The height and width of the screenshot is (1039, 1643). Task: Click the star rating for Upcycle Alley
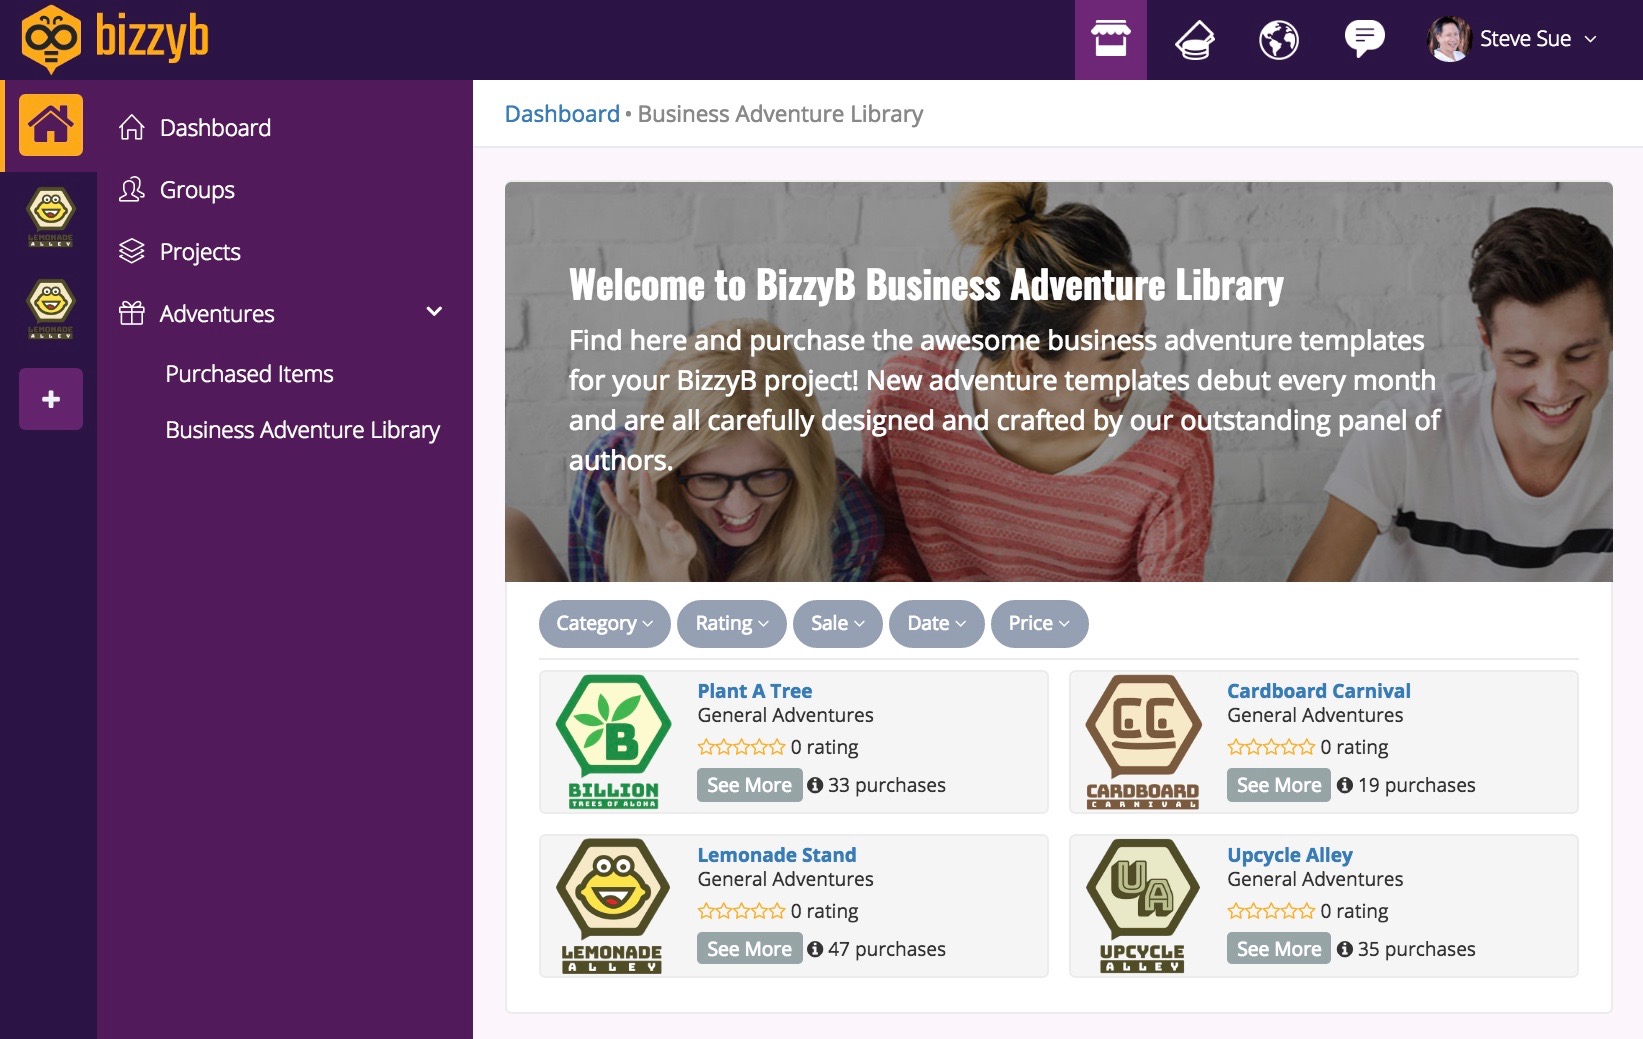click(1271, 911)
